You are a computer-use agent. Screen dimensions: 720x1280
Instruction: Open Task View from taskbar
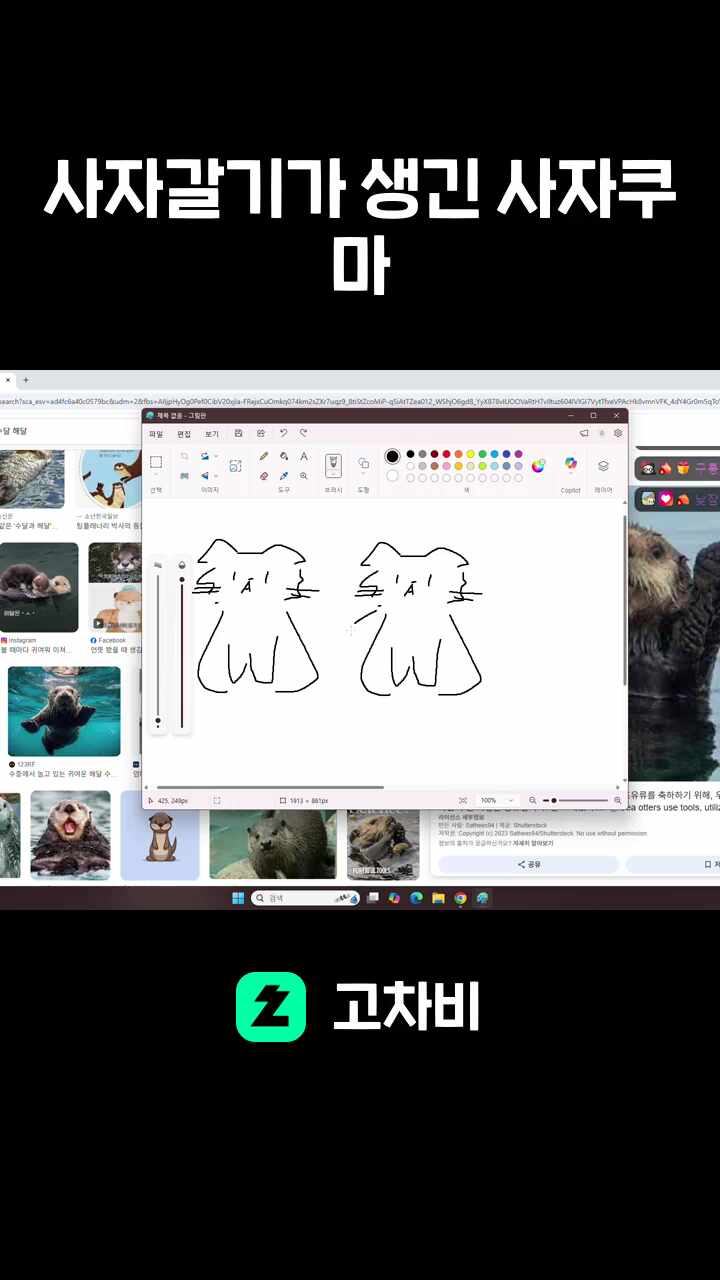373,898
